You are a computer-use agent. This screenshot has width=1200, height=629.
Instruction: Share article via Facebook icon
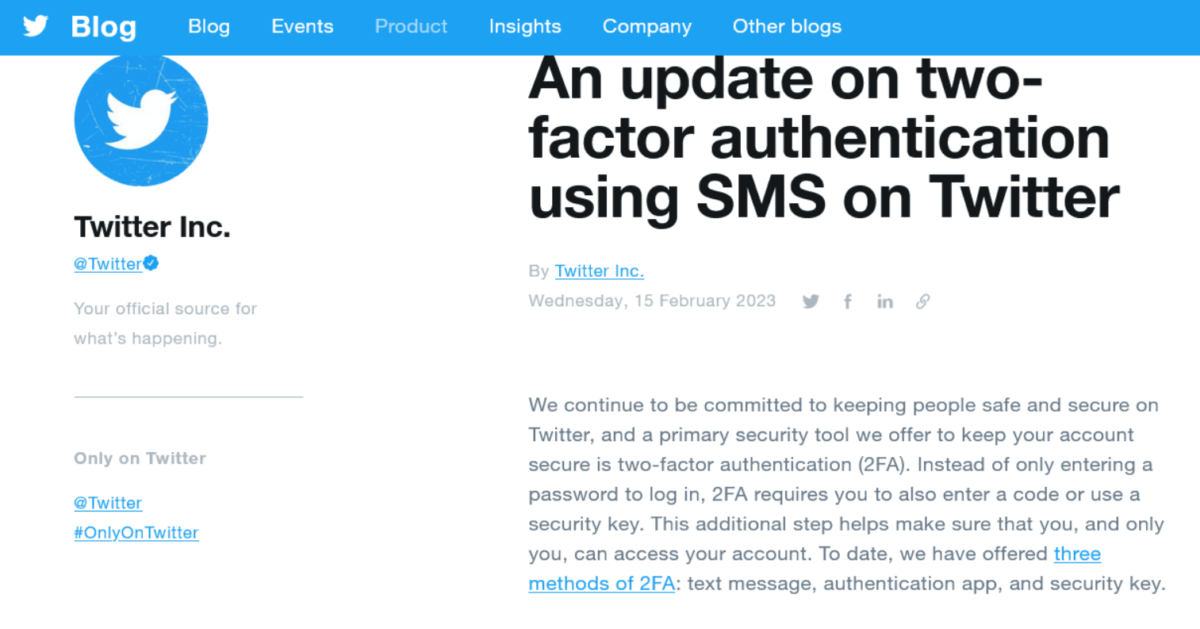(848, 301)
